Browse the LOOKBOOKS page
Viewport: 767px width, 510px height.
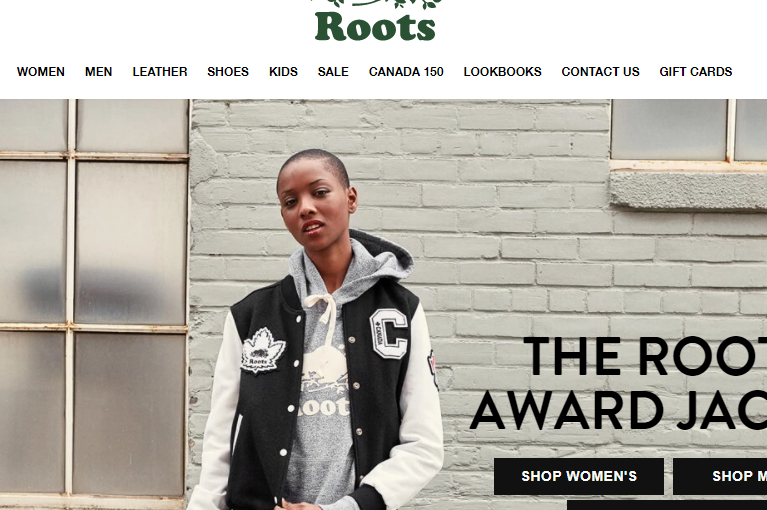(x=502, y=72)
